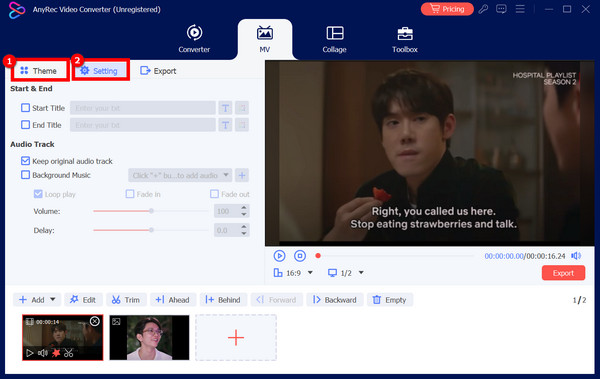The width and height of the screenshot is (600, 379).
Task: Open the 16:9 aspect ratio dropdown
Action: [x=293, y=273]
